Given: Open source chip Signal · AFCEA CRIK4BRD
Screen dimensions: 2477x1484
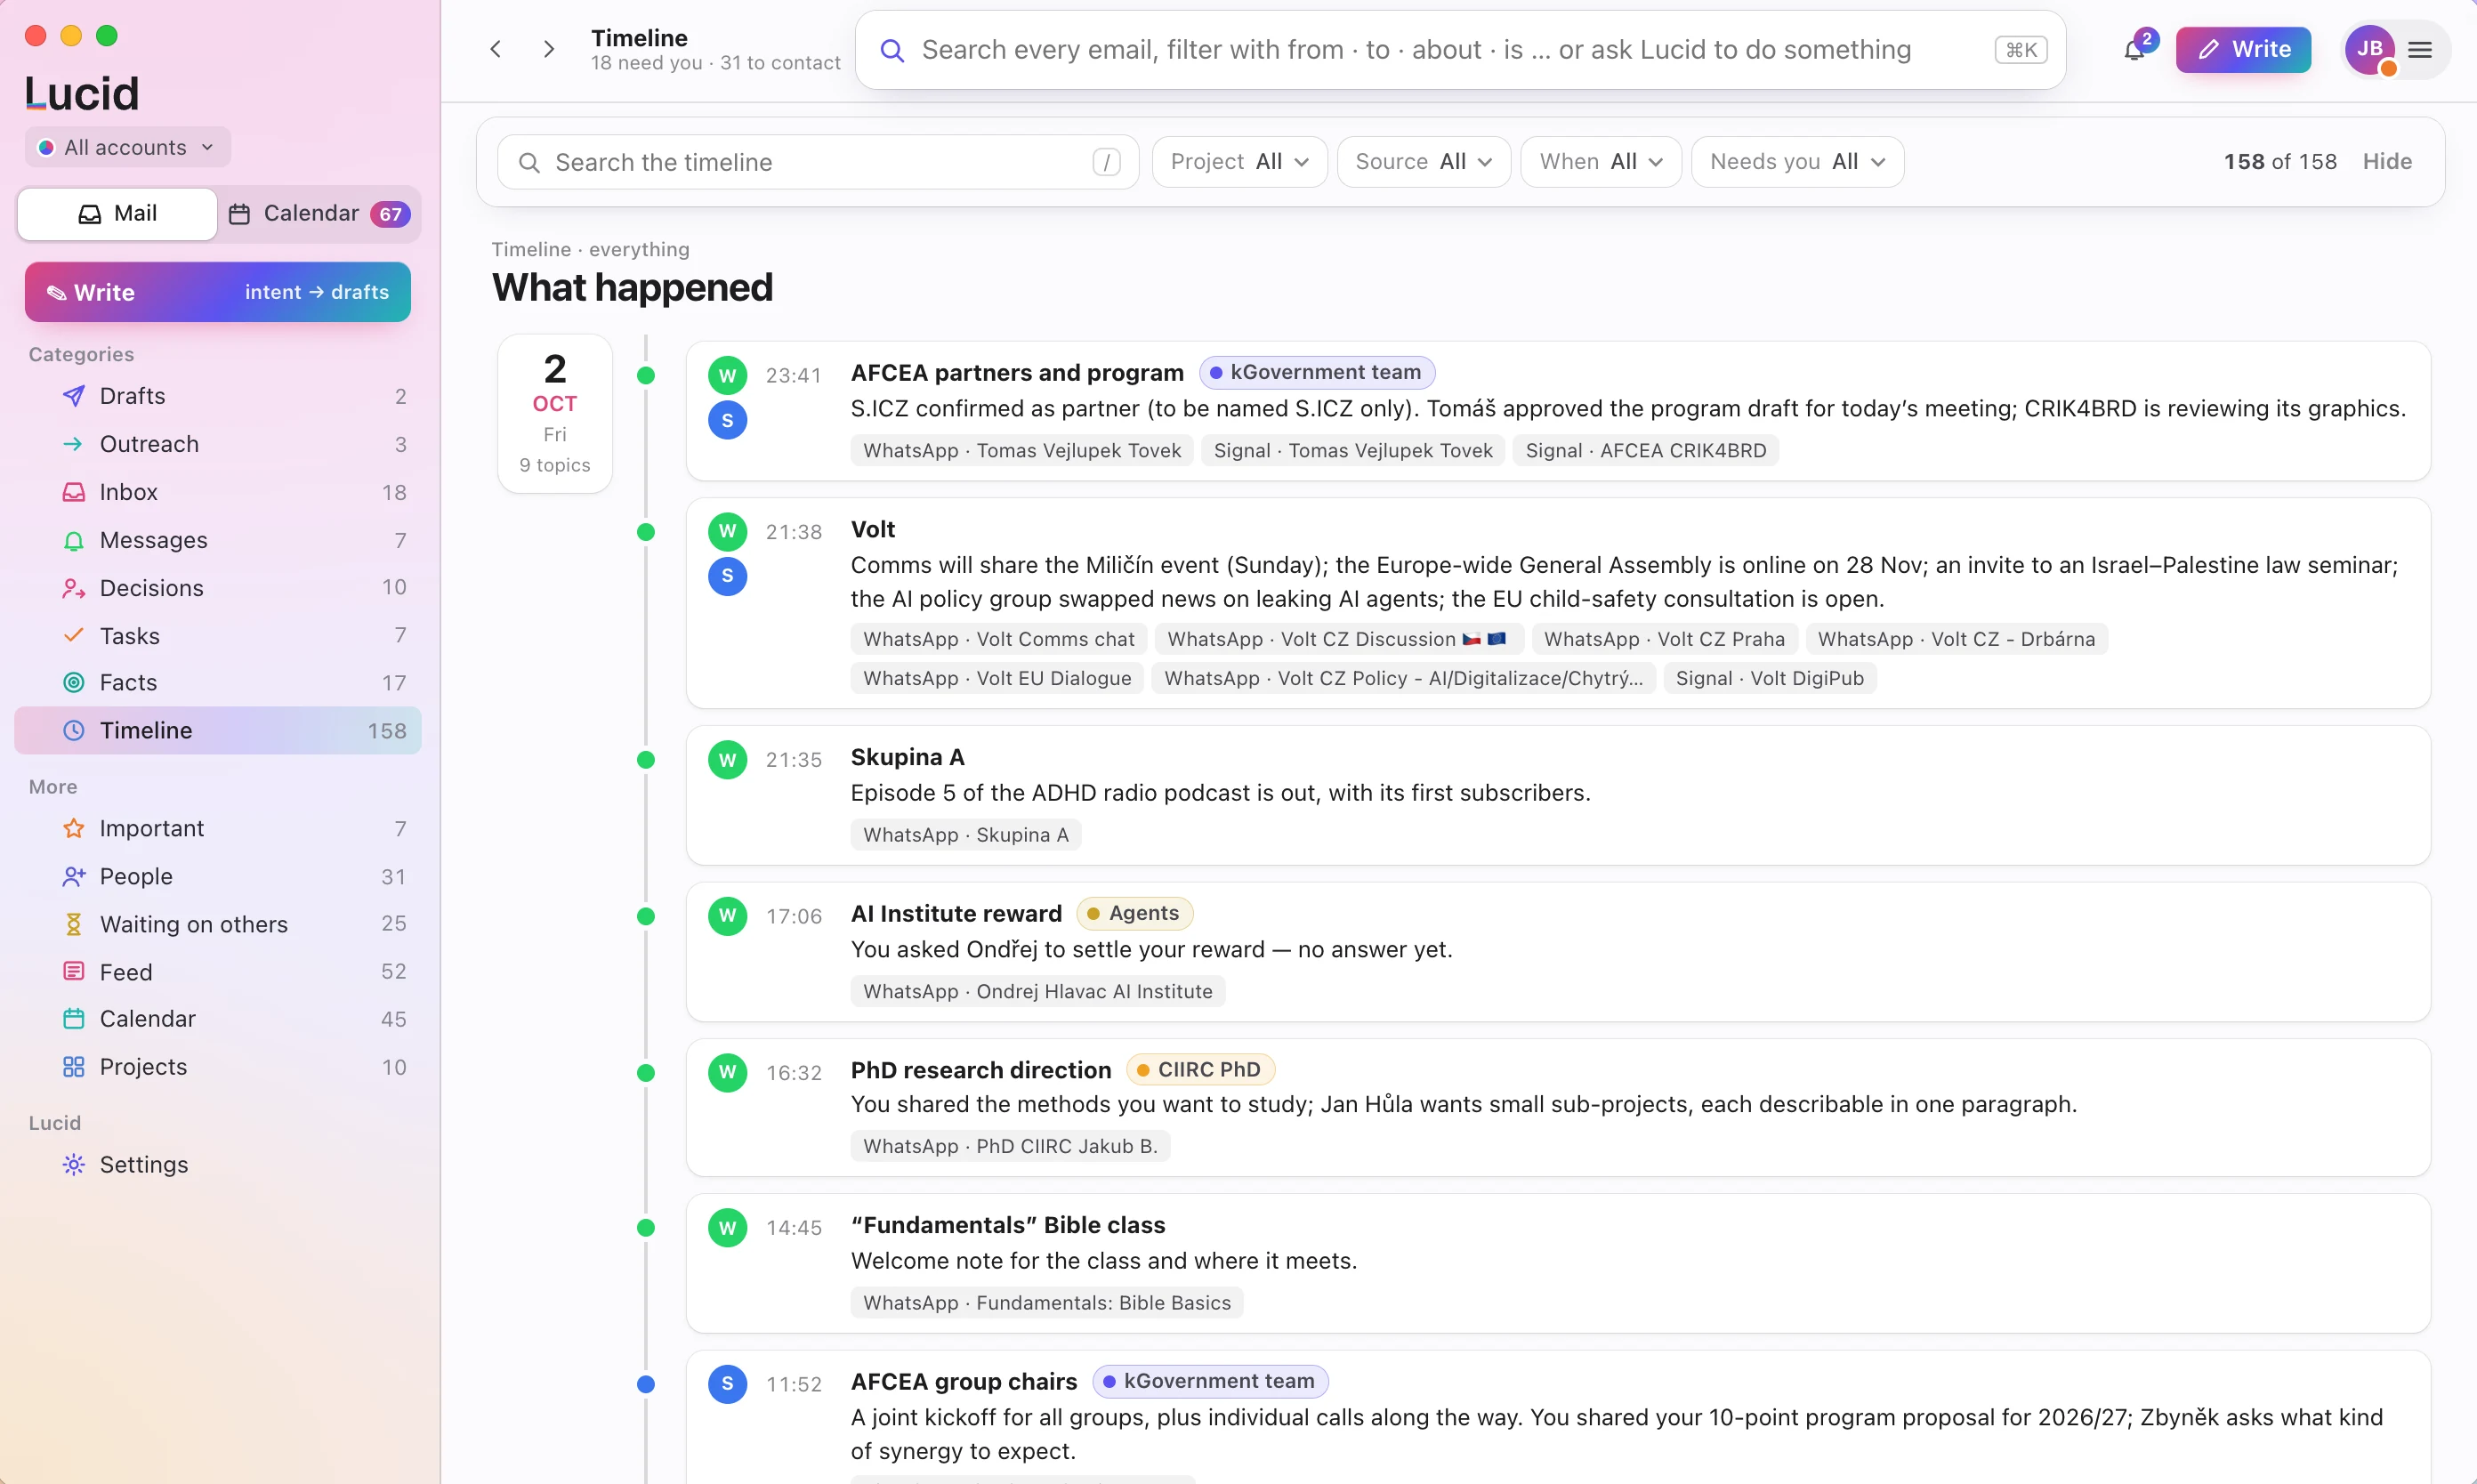Looking at the screenshot, I should click(1645, 451).
